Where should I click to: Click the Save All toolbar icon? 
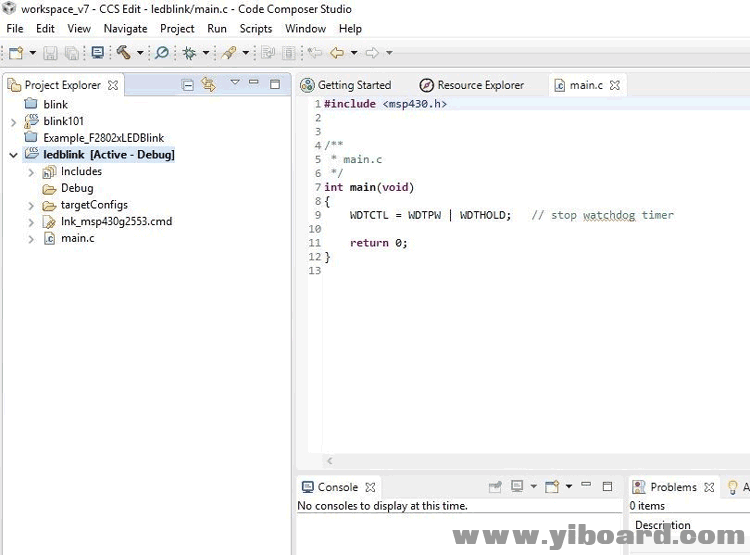[x=71, y=53]
